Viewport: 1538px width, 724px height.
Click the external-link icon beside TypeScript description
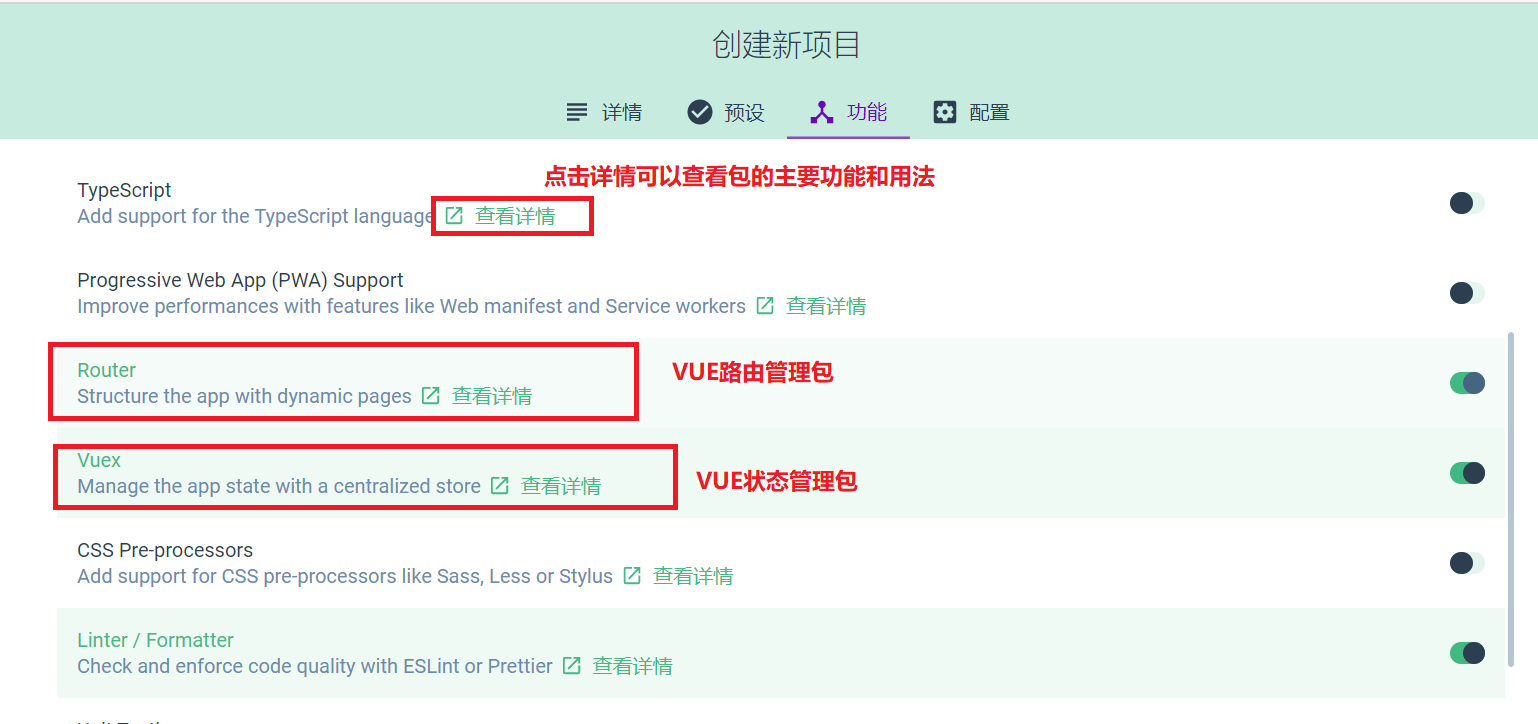454,216
